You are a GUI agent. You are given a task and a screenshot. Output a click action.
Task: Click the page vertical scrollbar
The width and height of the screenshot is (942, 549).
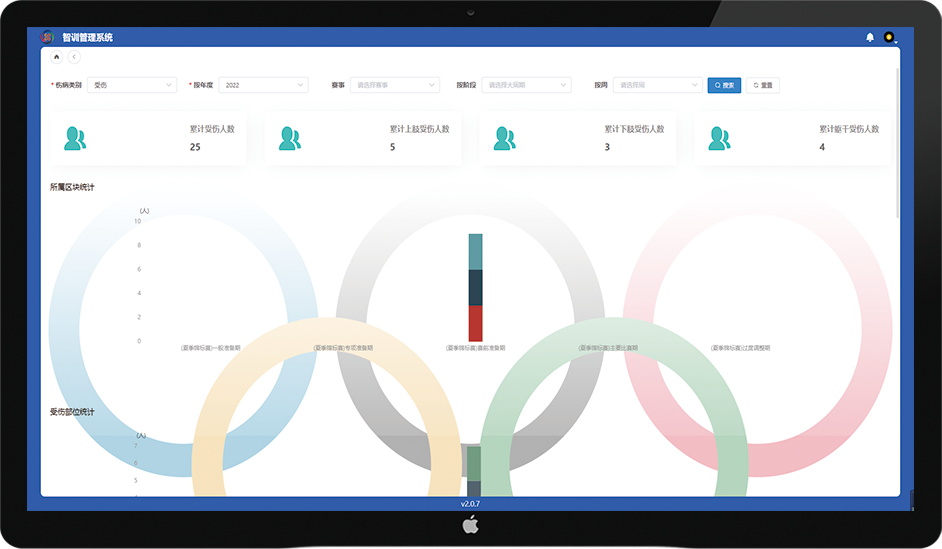[x=898, y=143]
